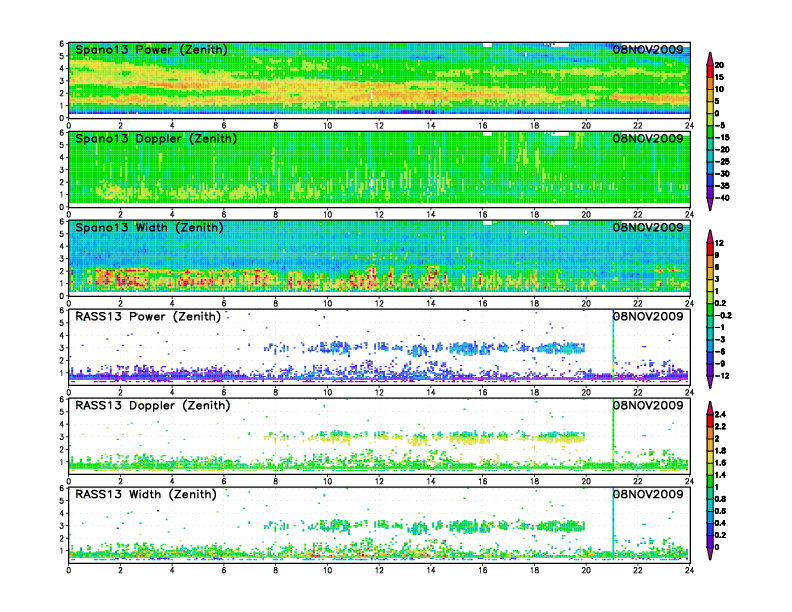This screenshot has width=792, height=612.
Task: Select the red segment of the top colorbar
Action: (x=710, y=71)
